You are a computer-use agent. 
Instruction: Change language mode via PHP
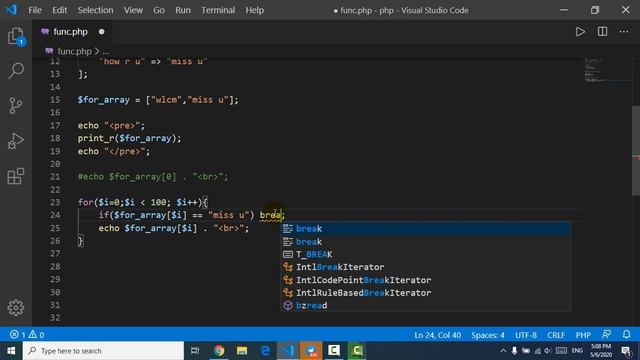pyautogui.click(x=583, y=335)
